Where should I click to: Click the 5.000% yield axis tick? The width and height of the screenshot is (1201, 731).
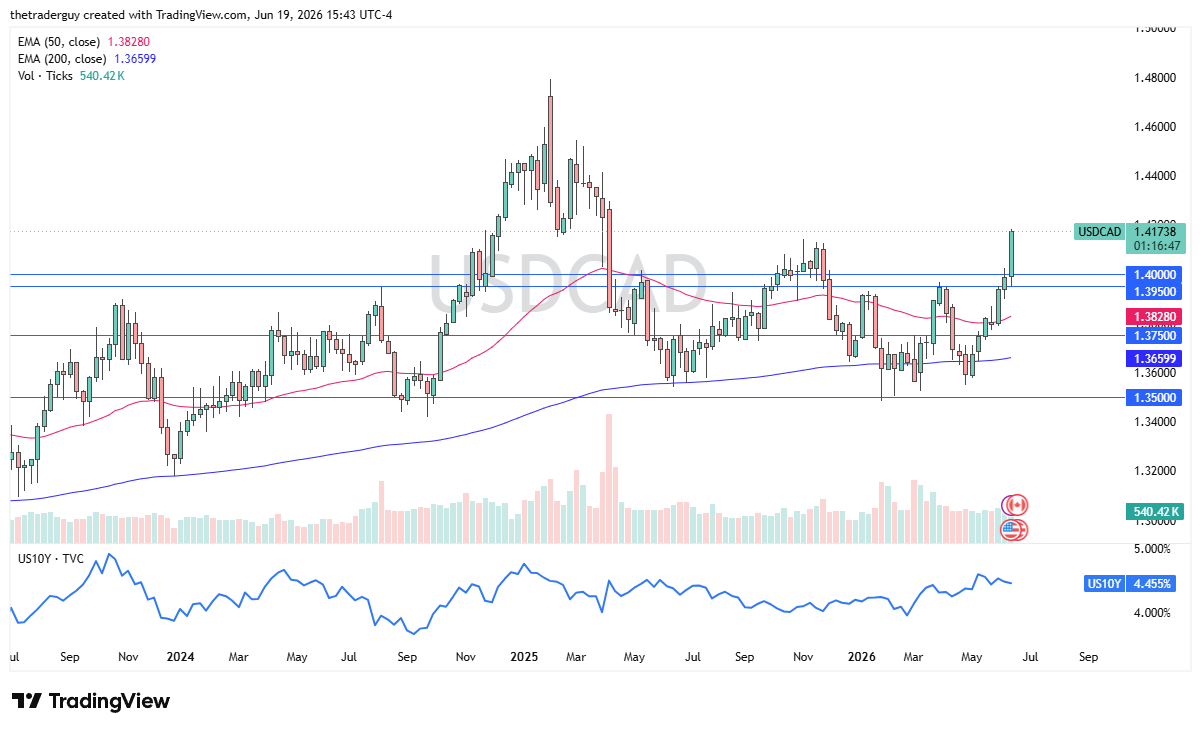(x=1151, y=549)
